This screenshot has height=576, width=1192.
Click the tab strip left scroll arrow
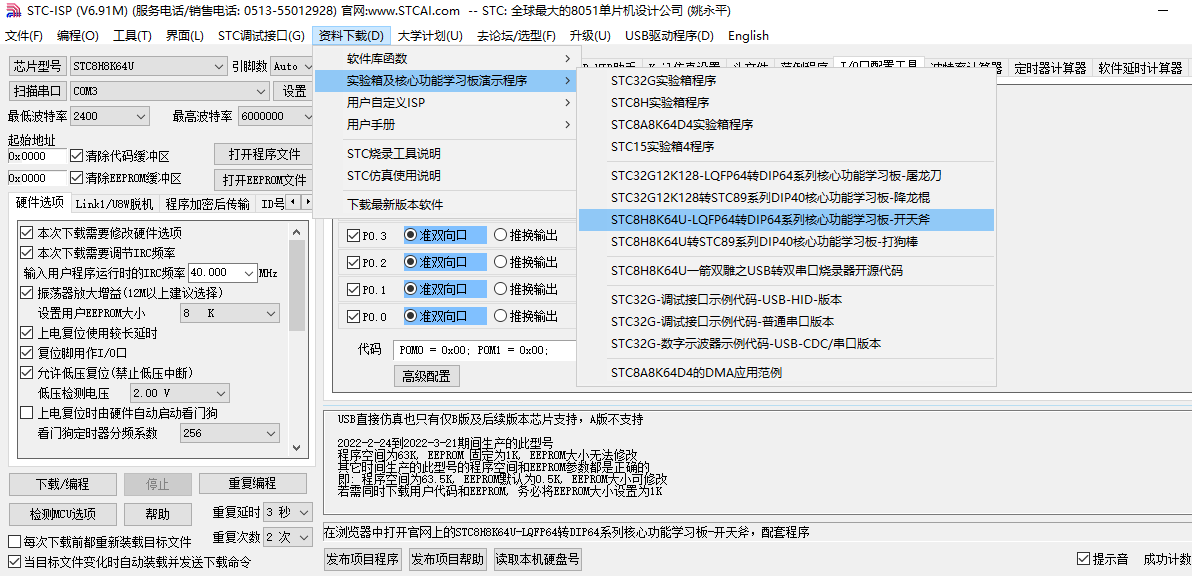coord(294,203)
